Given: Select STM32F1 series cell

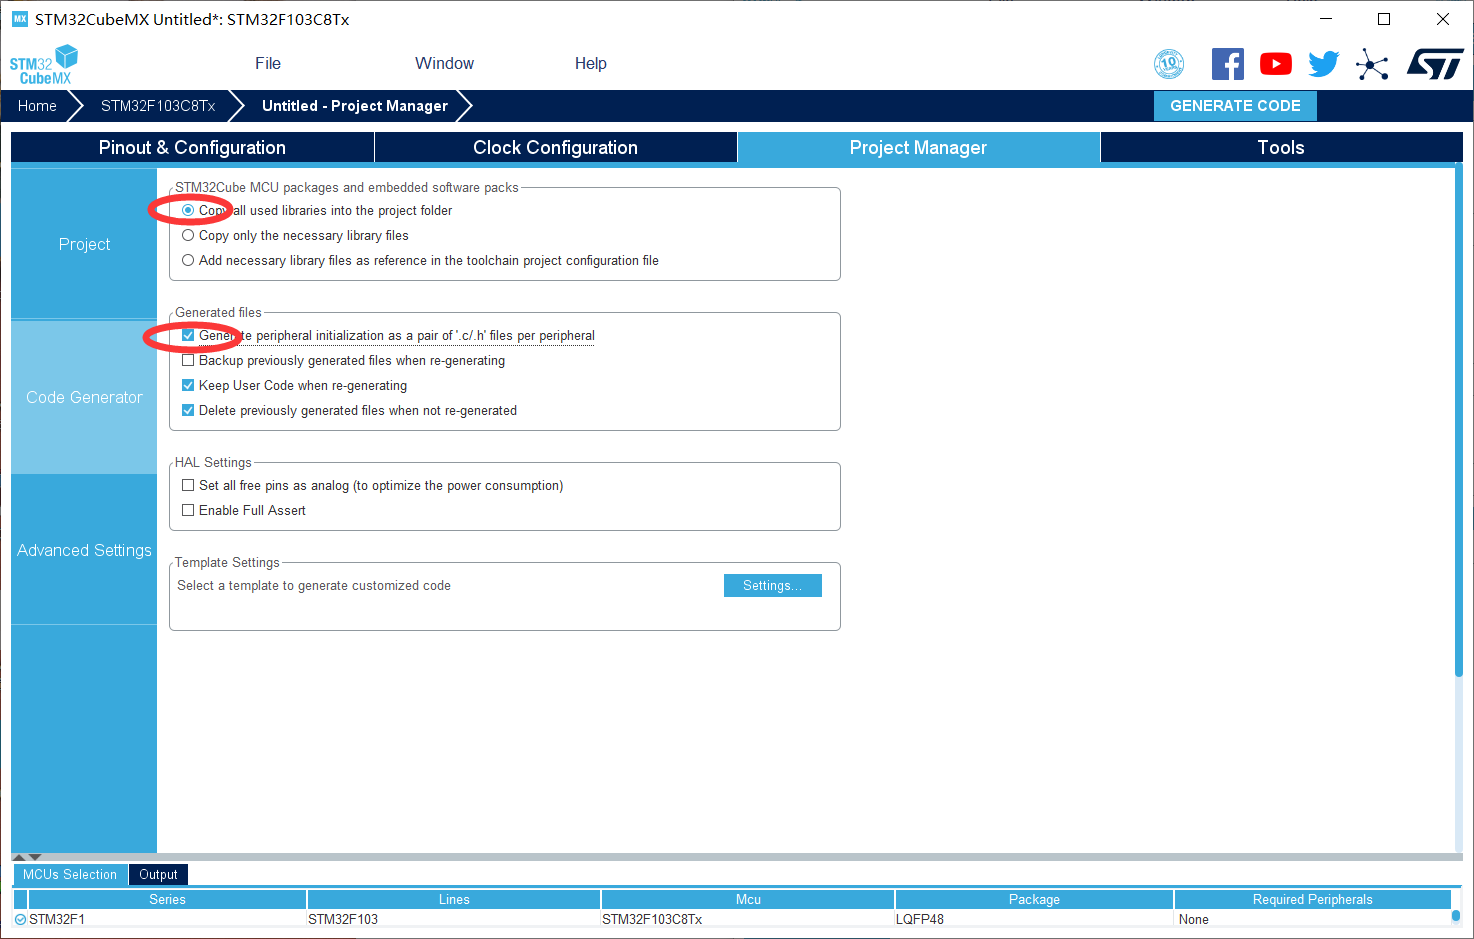Looking at the screenshot, I should pos(167,919).
